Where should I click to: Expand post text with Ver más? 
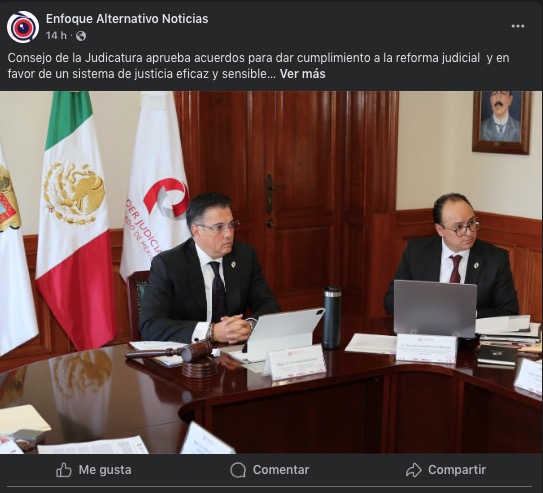pos(302,74)
